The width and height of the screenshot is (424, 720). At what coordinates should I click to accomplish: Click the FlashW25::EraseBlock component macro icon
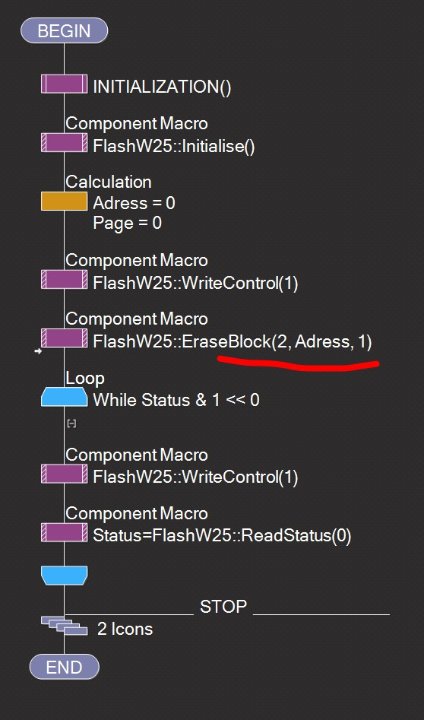tap(64, 338)
